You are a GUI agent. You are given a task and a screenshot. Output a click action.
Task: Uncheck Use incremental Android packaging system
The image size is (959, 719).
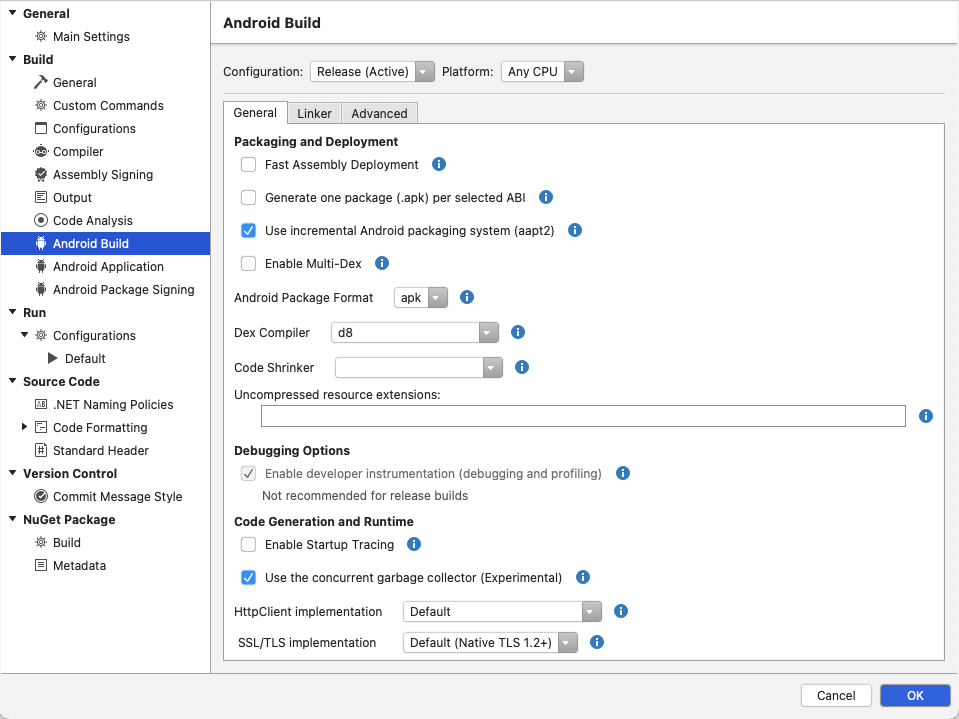[x=248, y=230]
